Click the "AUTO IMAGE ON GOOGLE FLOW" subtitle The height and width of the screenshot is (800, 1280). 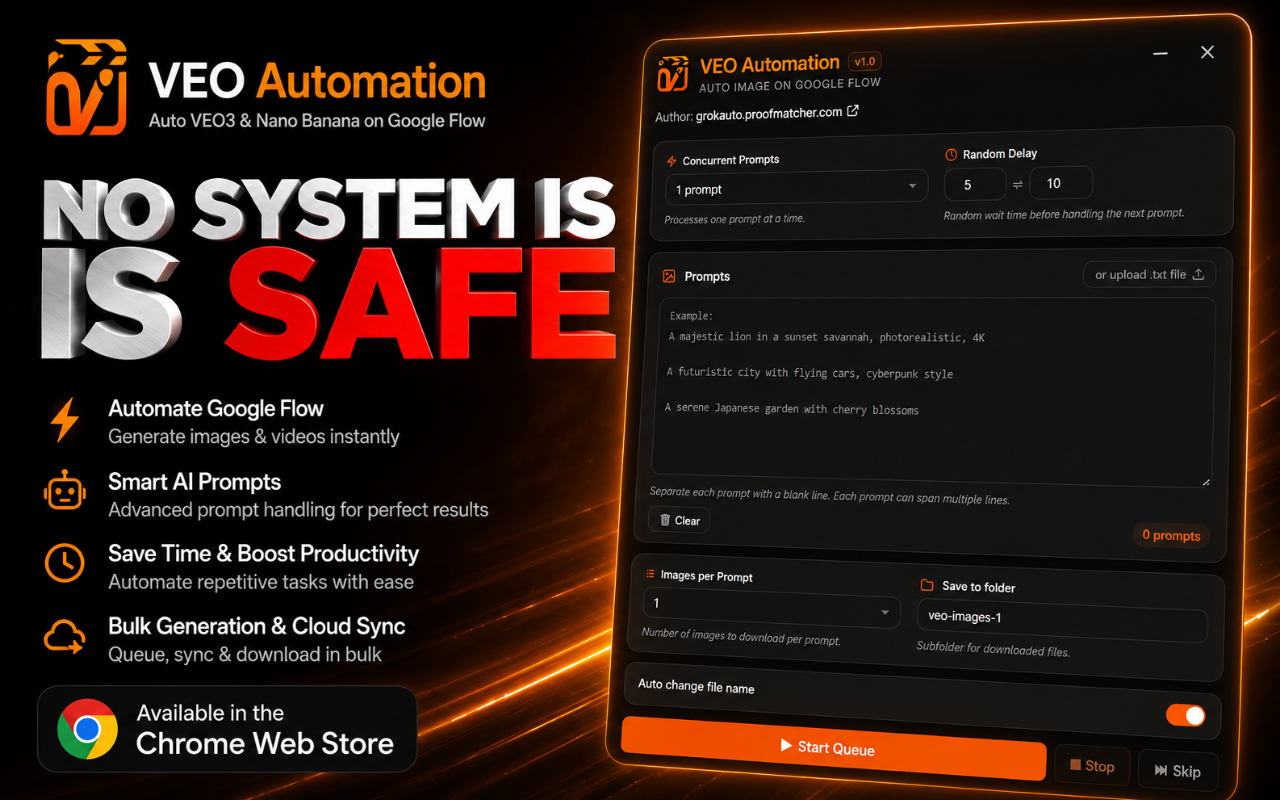(790, 85)
